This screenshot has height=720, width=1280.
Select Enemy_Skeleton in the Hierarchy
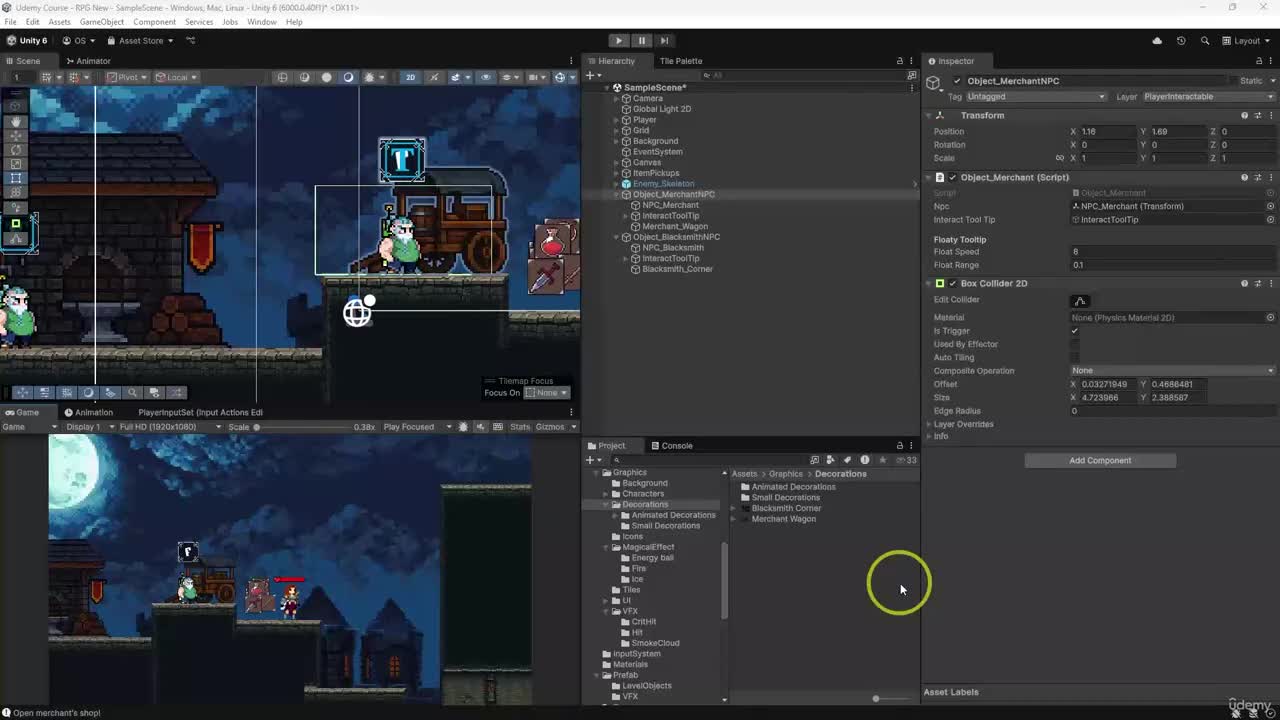tap(663, 184)
